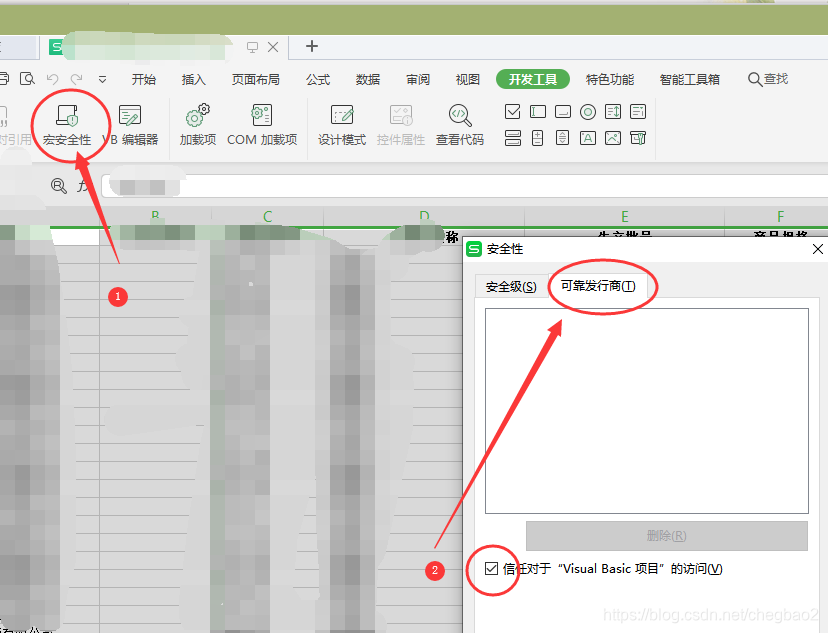Click the document tab display-mode icon

[252, 47]
